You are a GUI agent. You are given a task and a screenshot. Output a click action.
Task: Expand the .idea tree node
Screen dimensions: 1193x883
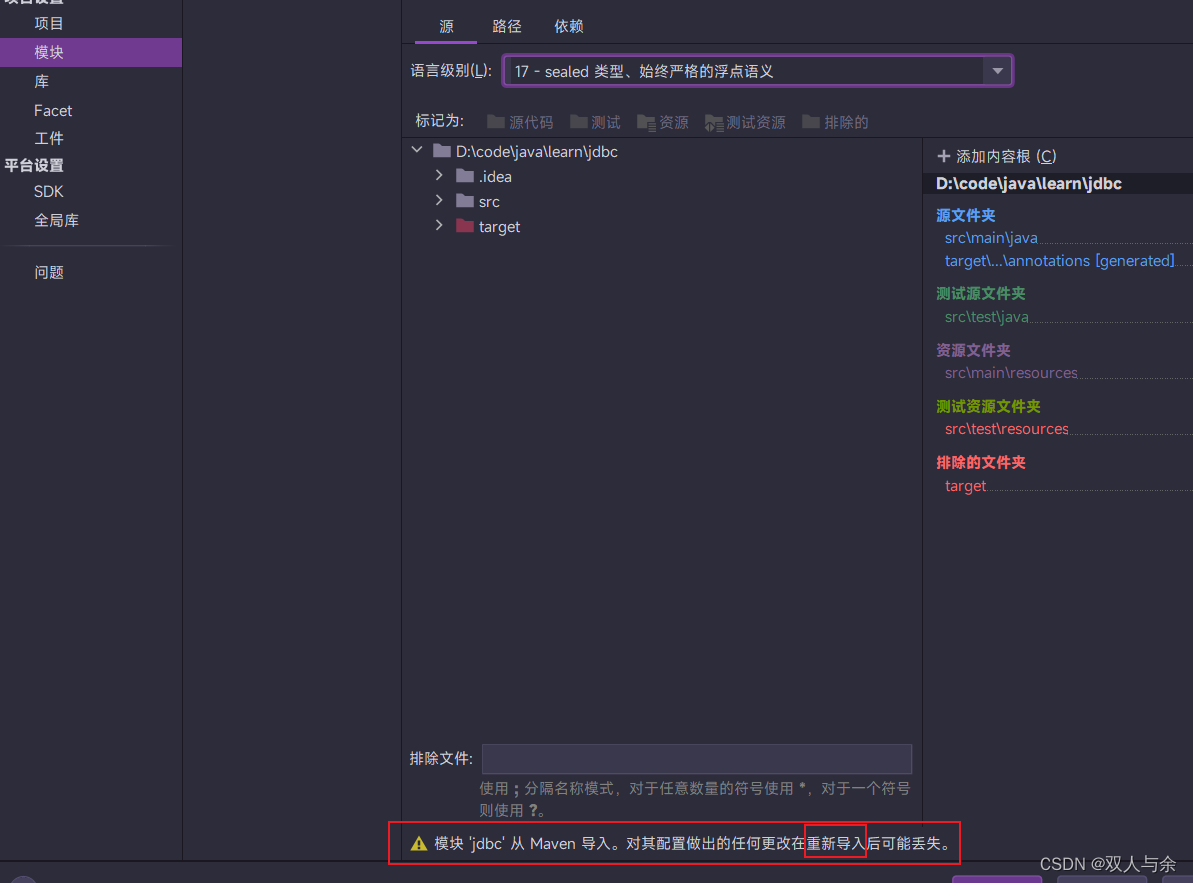[x=439, y=176]
